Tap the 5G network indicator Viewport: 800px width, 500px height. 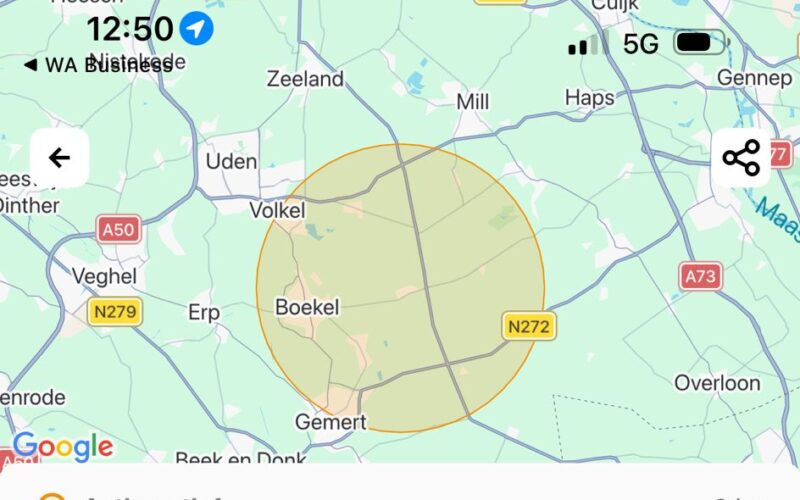[x=641, y=44]
